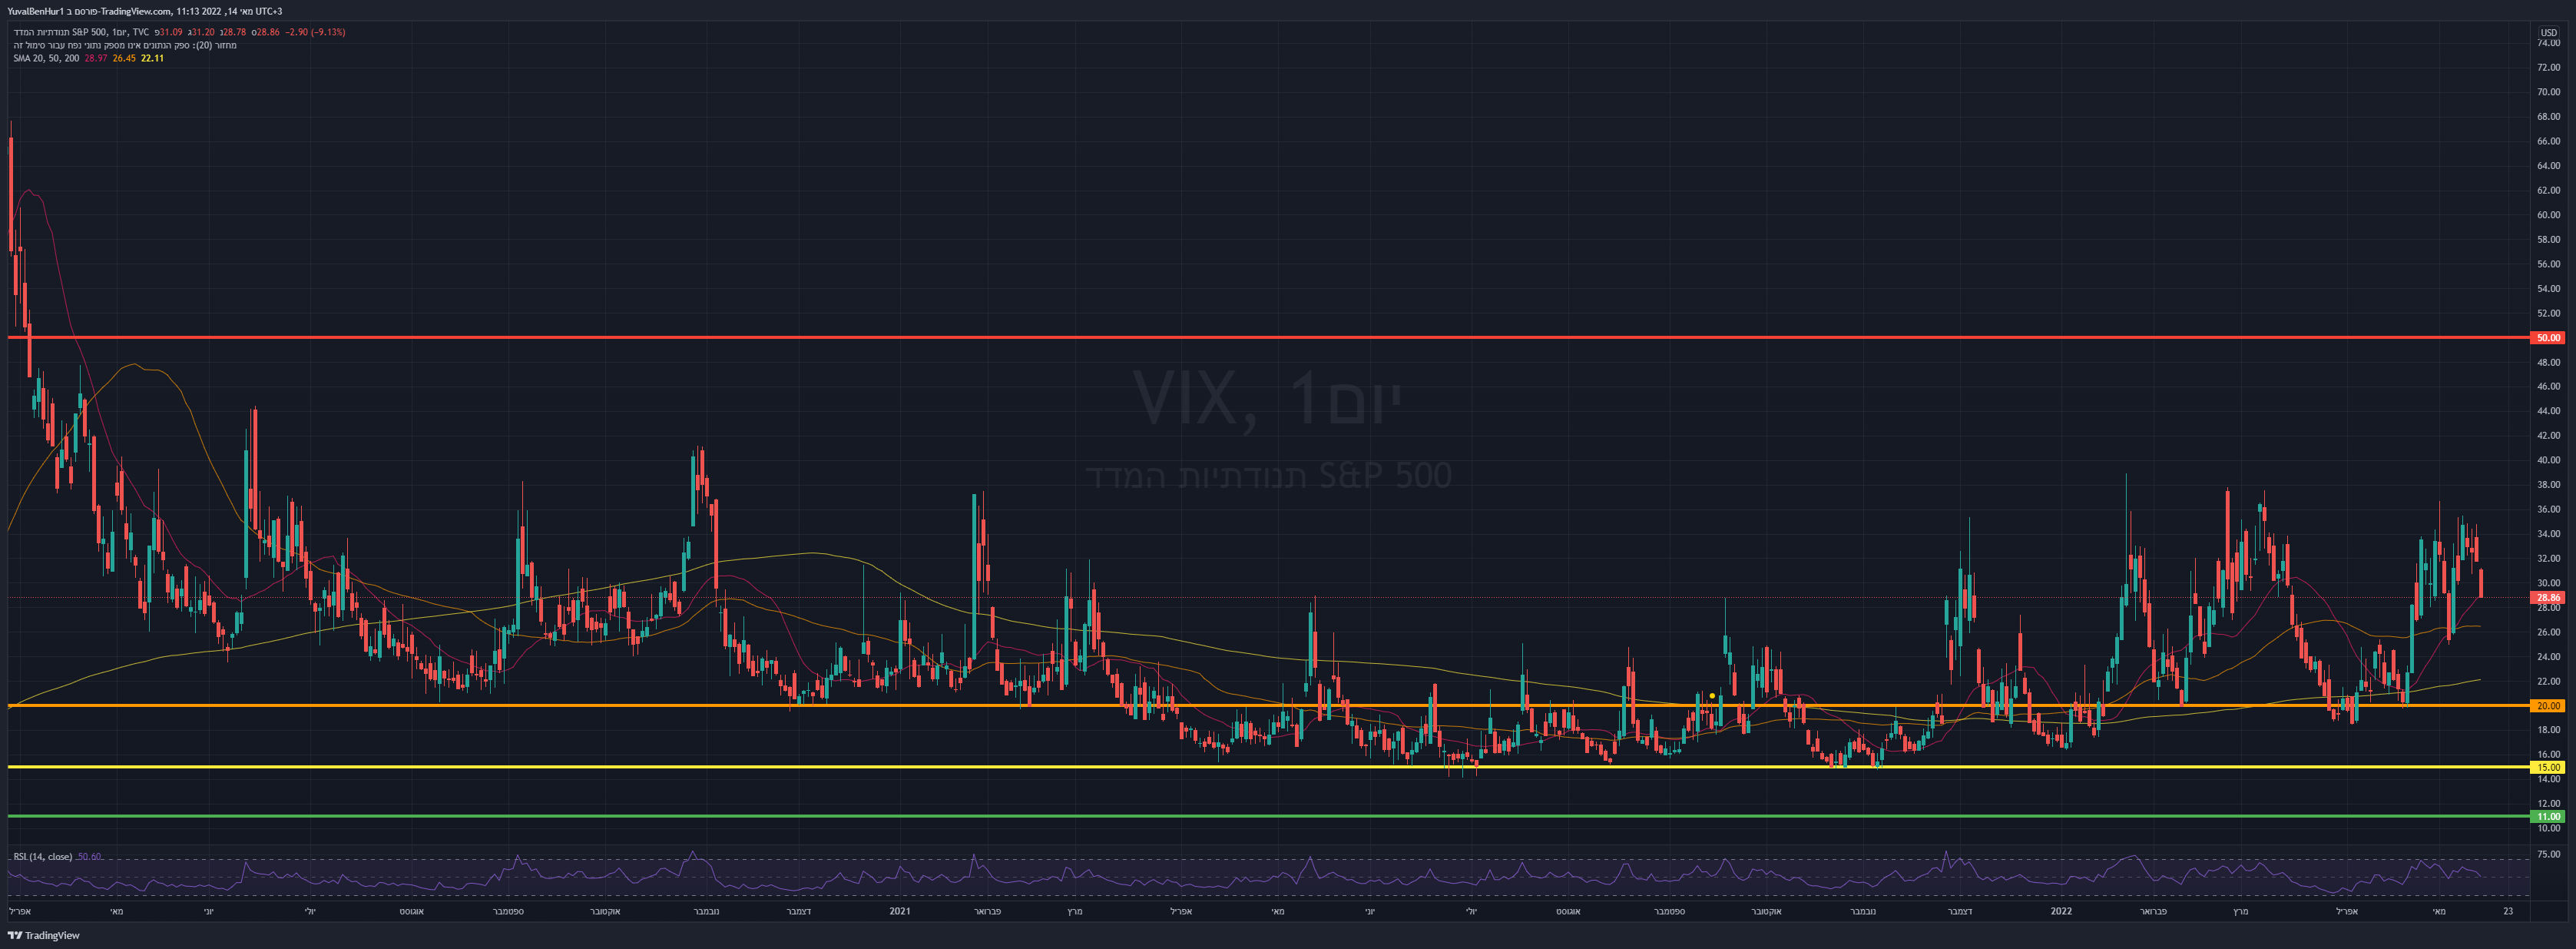This screenshot has width=2576, height=949.
Task: Click the 2021 label on the time axis
Action: 899,911
